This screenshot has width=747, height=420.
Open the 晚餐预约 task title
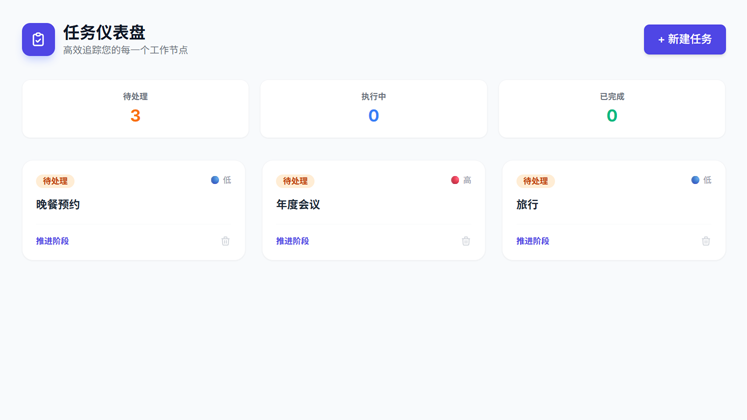pos(58,205)
